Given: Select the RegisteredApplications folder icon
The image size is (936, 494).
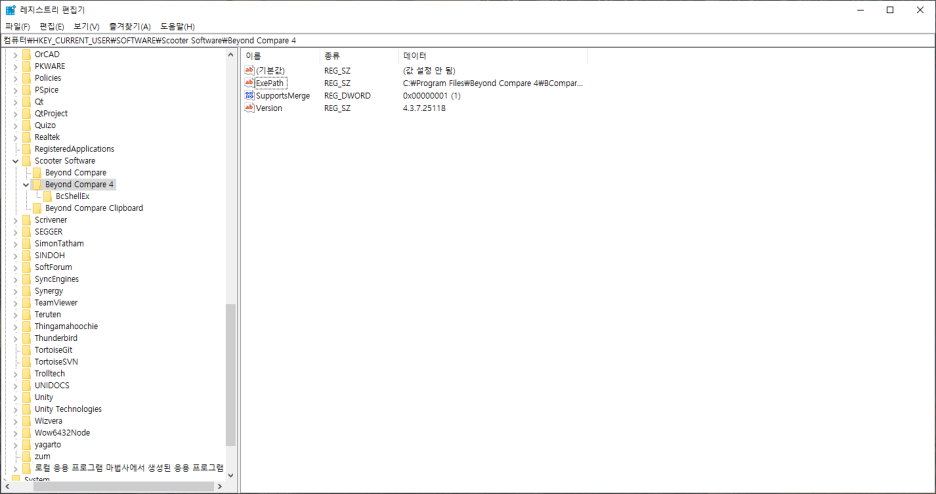Looking at the screenshot, I should point(26,149).
